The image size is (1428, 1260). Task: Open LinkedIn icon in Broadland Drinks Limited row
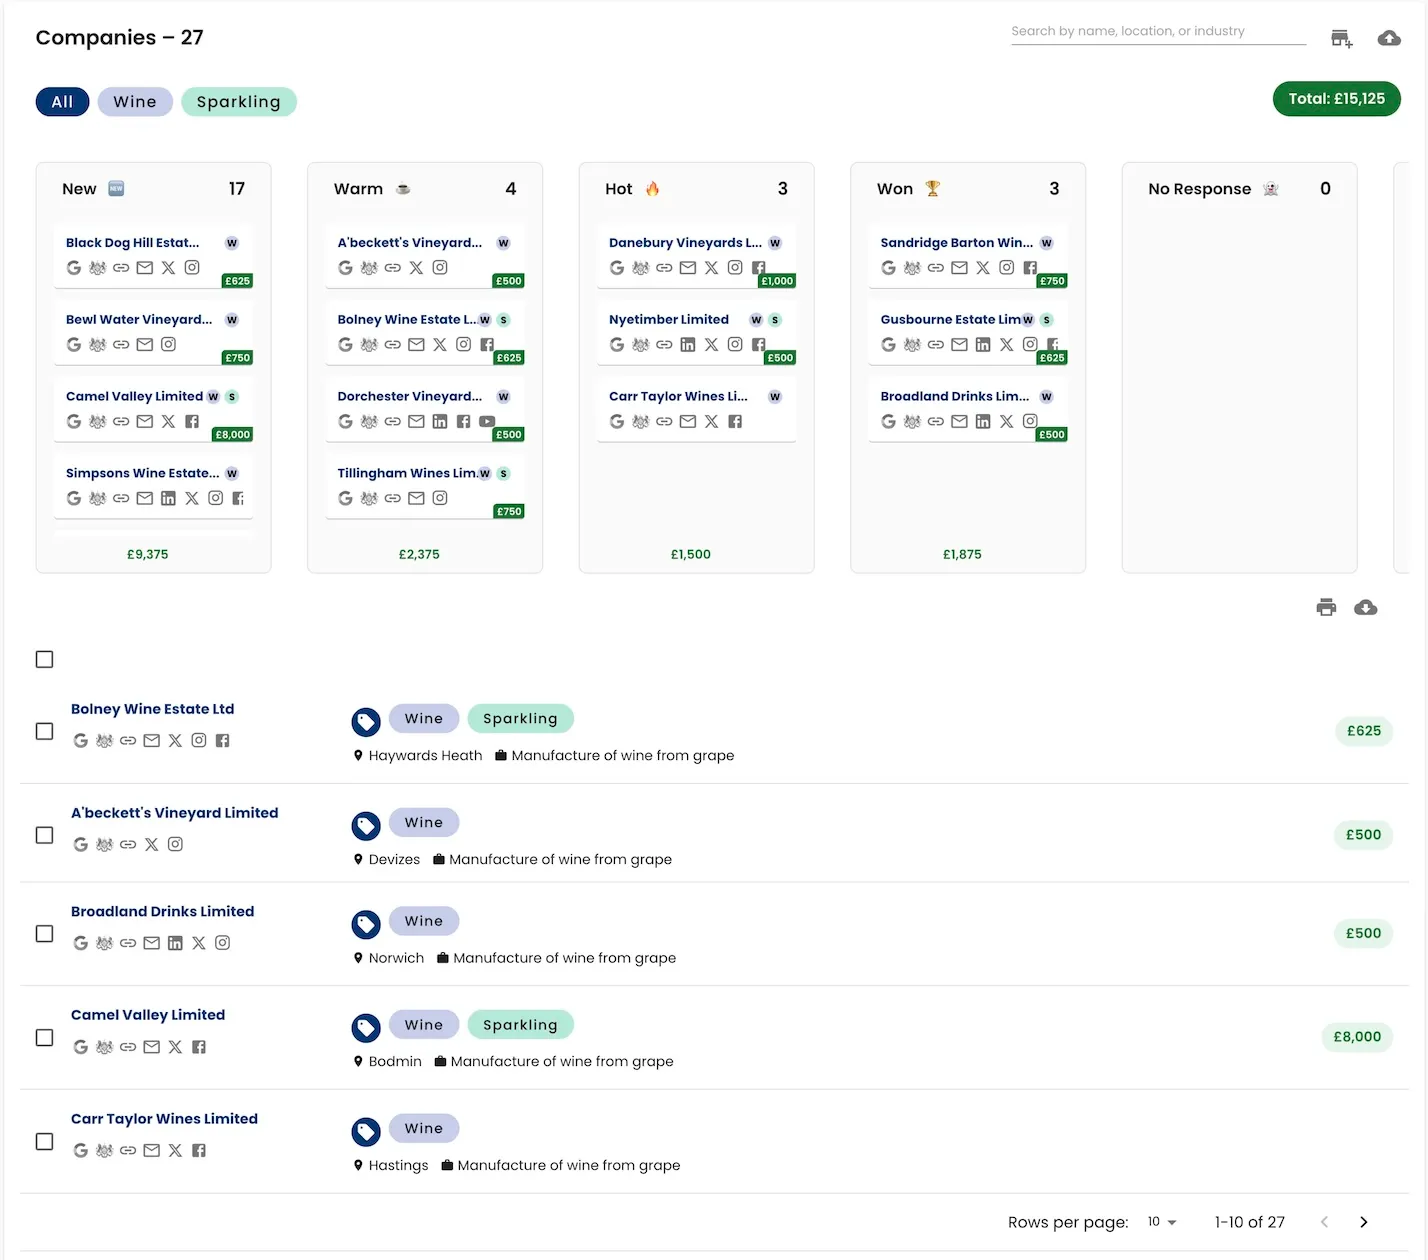click(175, 943)
